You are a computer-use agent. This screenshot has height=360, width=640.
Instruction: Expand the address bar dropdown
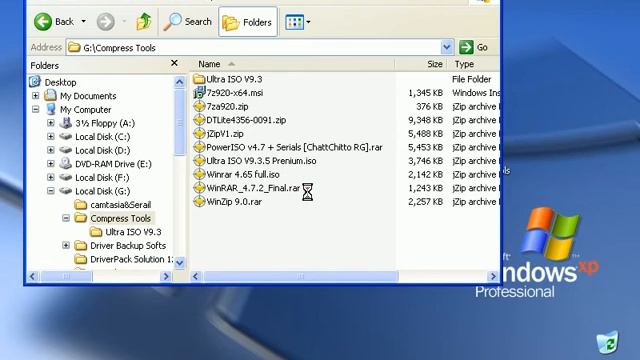pyautogui.click(x=447, y=47)
